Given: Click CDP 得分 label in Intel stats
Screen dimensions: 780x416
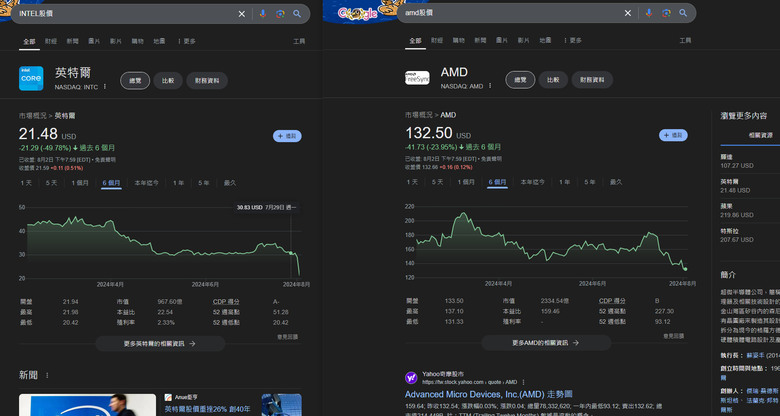Looking at the screenshot, I should tap(226, 302).
